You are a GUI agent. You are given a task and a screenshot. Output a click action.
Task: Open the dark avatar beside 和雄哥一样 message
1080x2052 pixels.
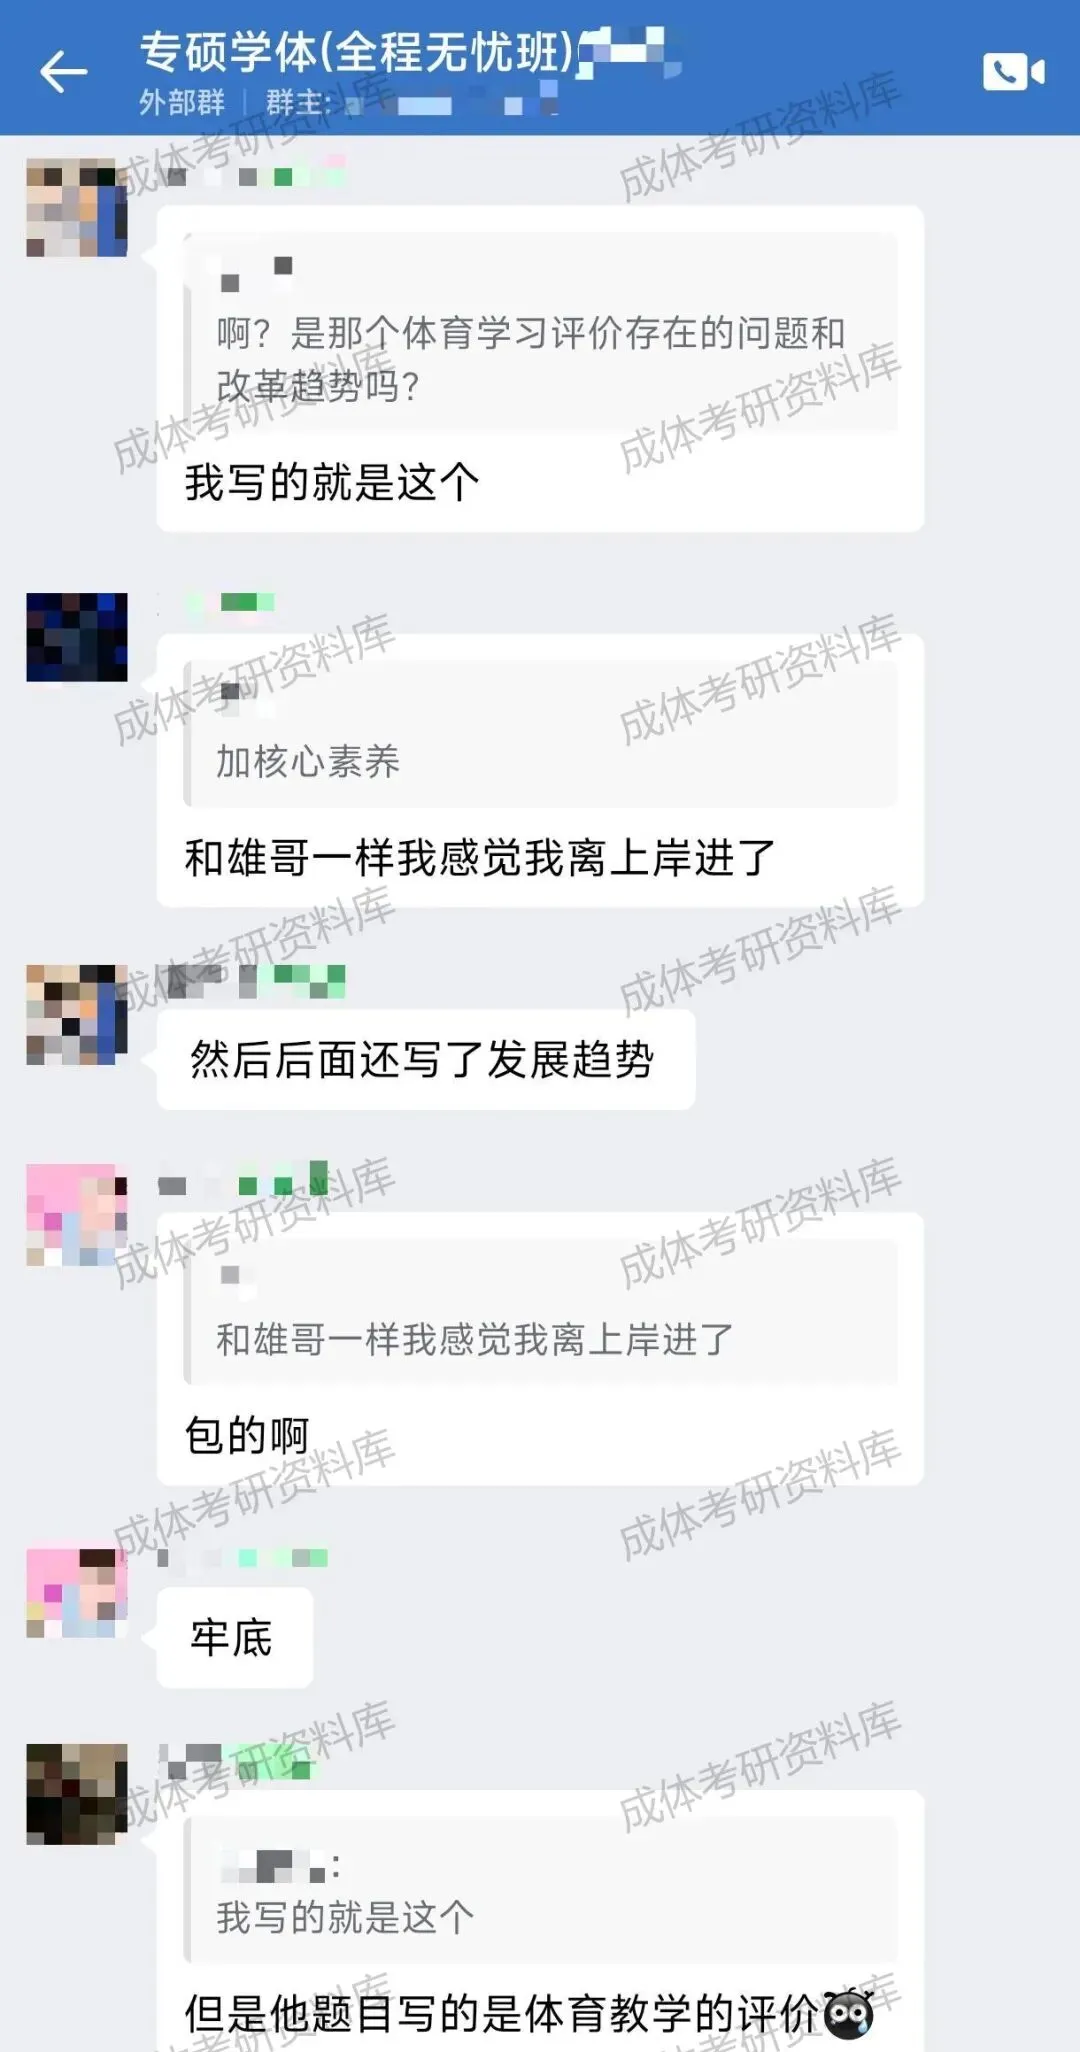point(77,637)
